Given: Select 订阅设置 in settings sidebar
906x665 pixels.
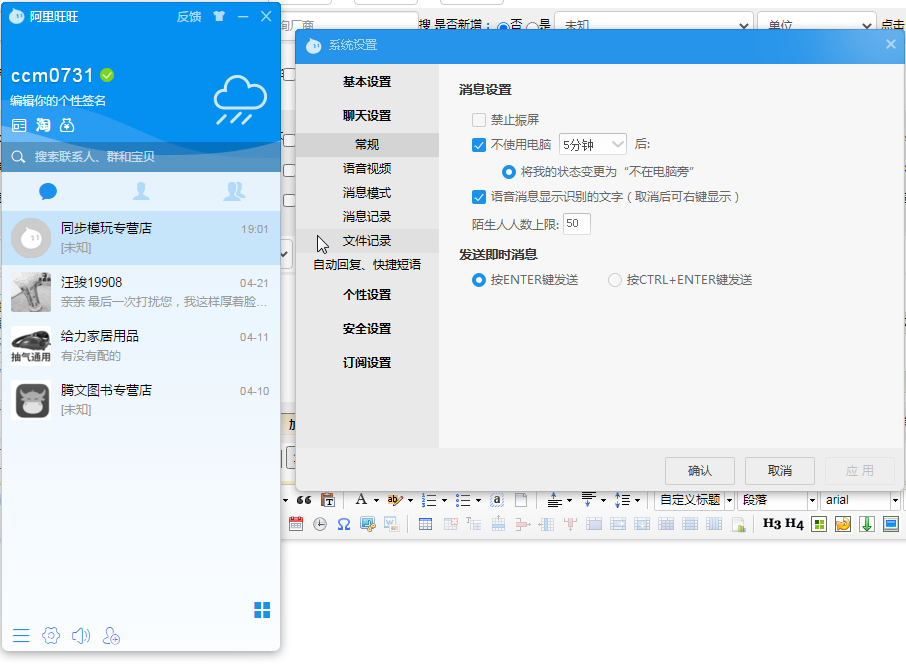Looking at the screenshot, I should click(x=367, y=363).
